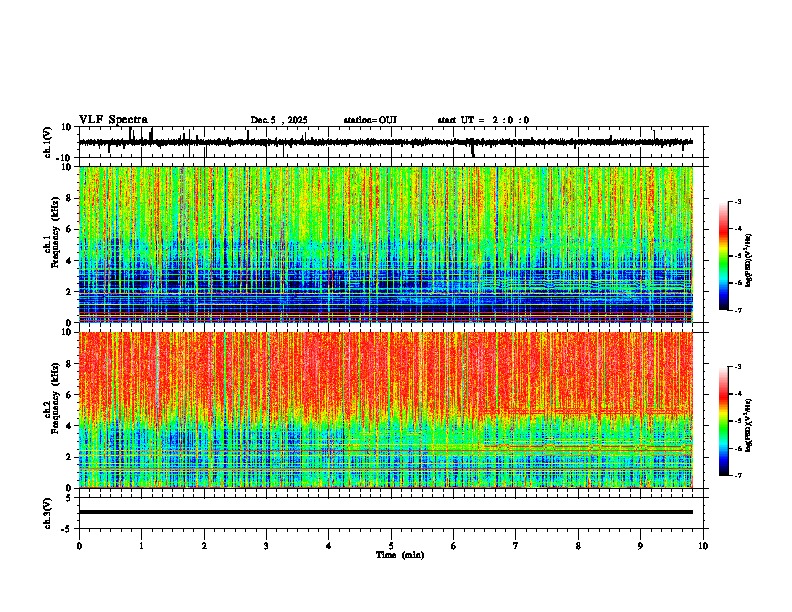This screenshot has height=612, width=792.
Task: Click time axis tick label "10"
Action: point(703,546)
